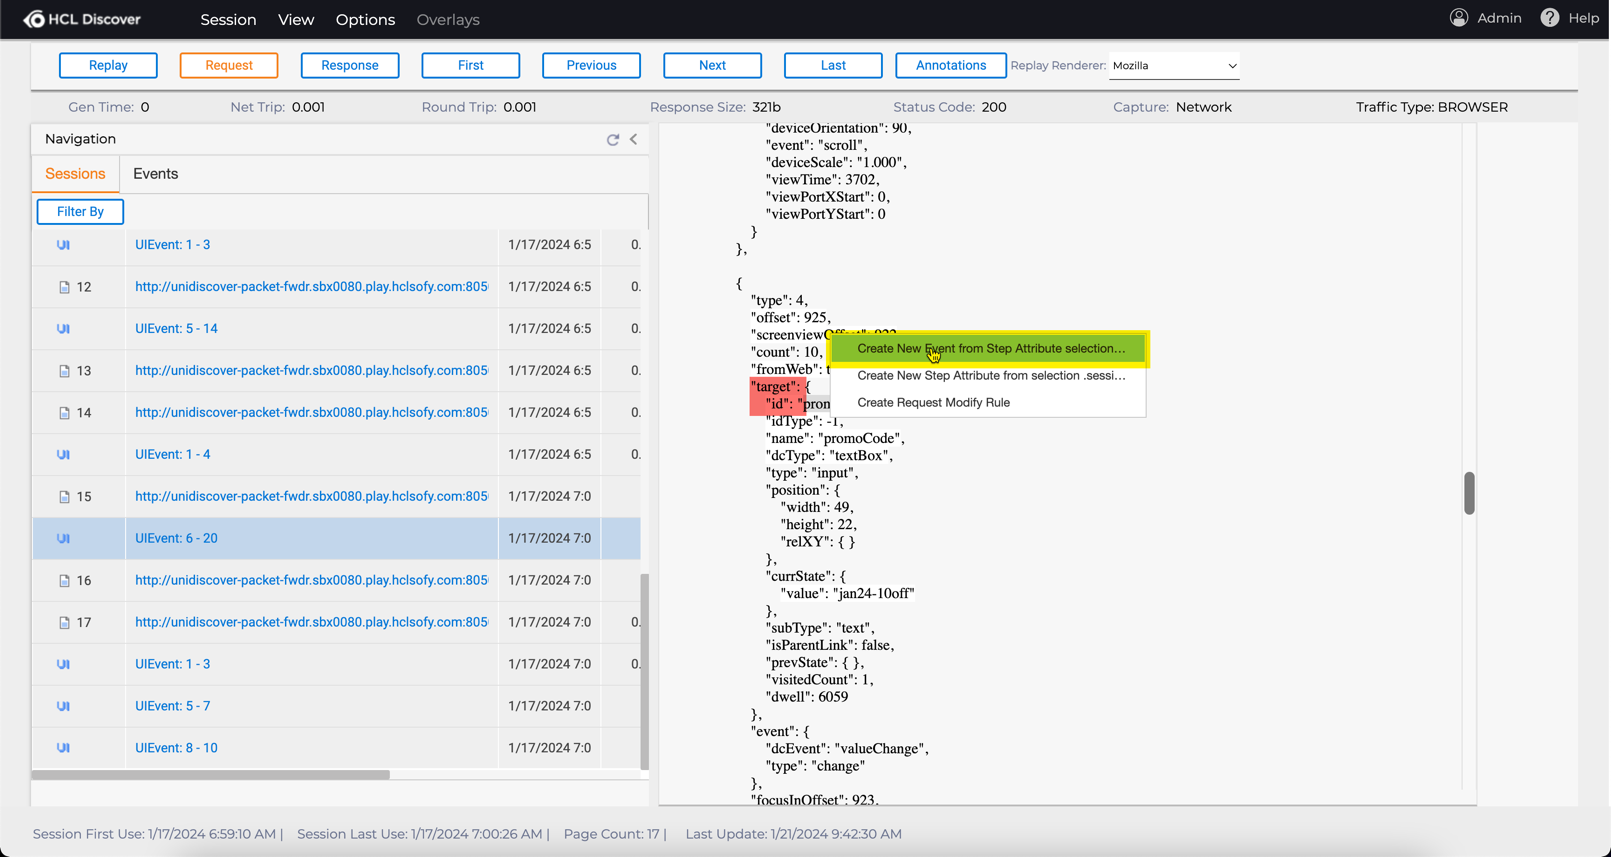Go to the Next hit
The height and width of the screenshot is (857, 1611).
[x=713, y=66]
